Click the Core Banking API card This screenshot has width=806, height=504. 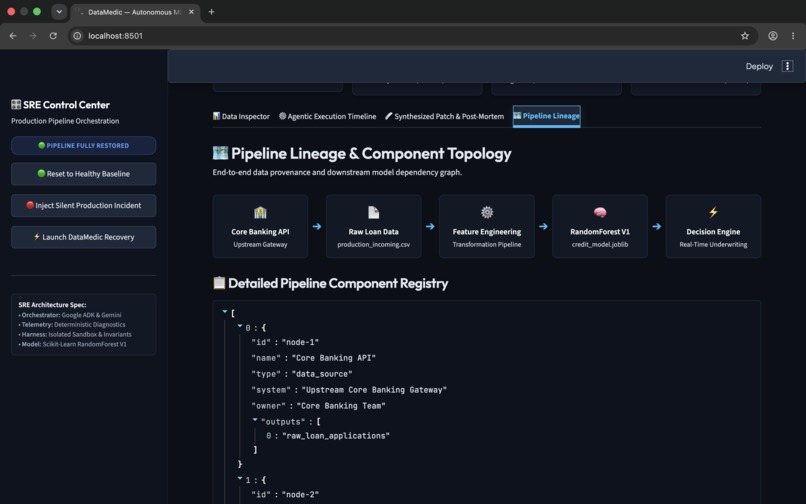tap(260, 226)
